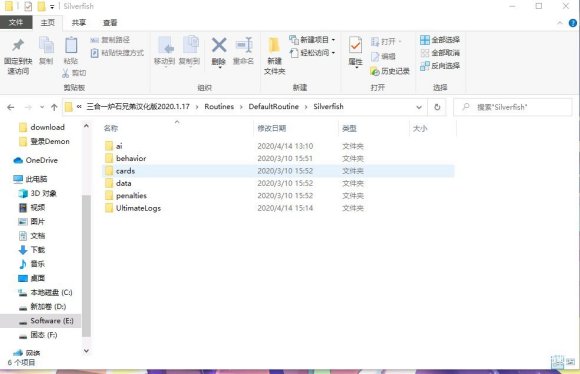The width and height of the screenshot is (580, 374).
Task: Select the ai folder
Action: pyautogui.click(x=277, y=146)
